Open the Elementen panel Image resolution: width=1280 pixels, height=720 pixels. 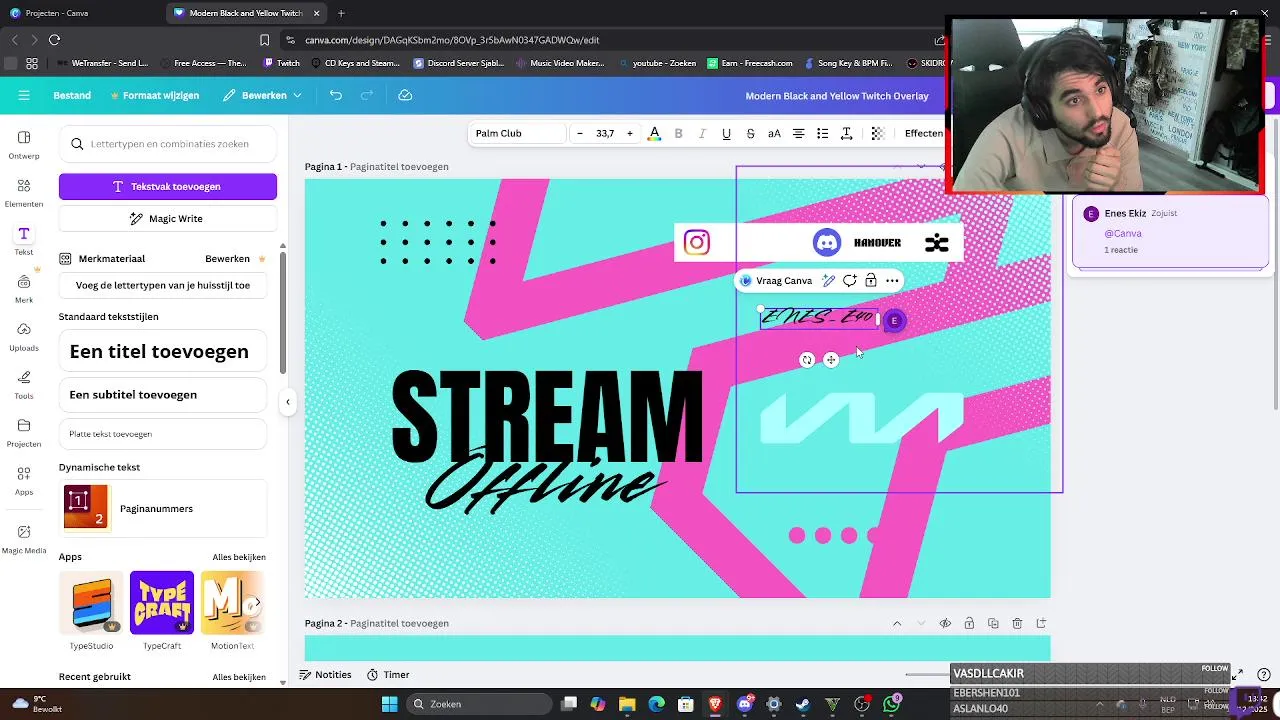24,192
